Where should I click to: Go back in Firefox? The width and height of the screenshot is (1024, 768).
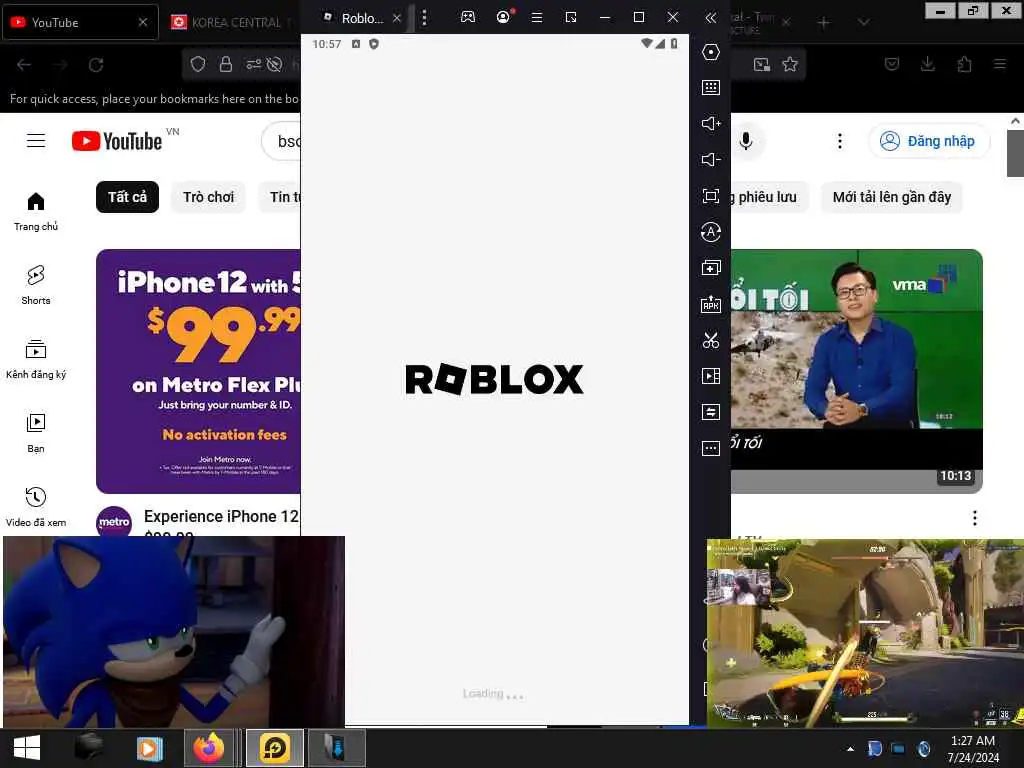tap(24, 65)
